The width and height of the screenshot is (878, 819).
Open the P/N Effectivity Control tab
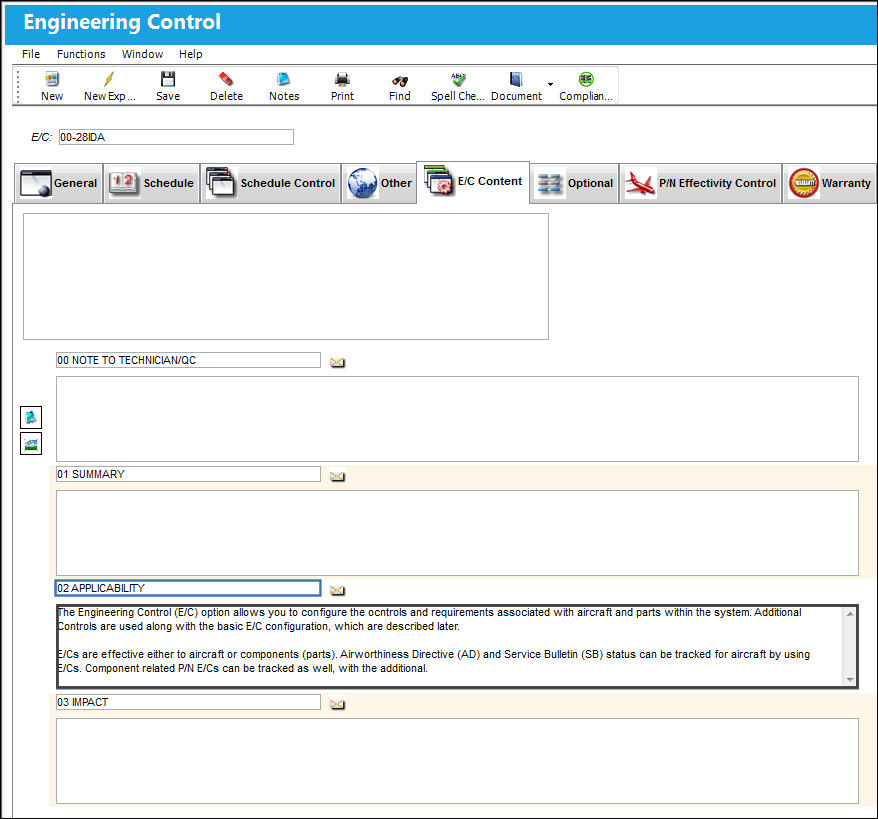click(700, 183)
